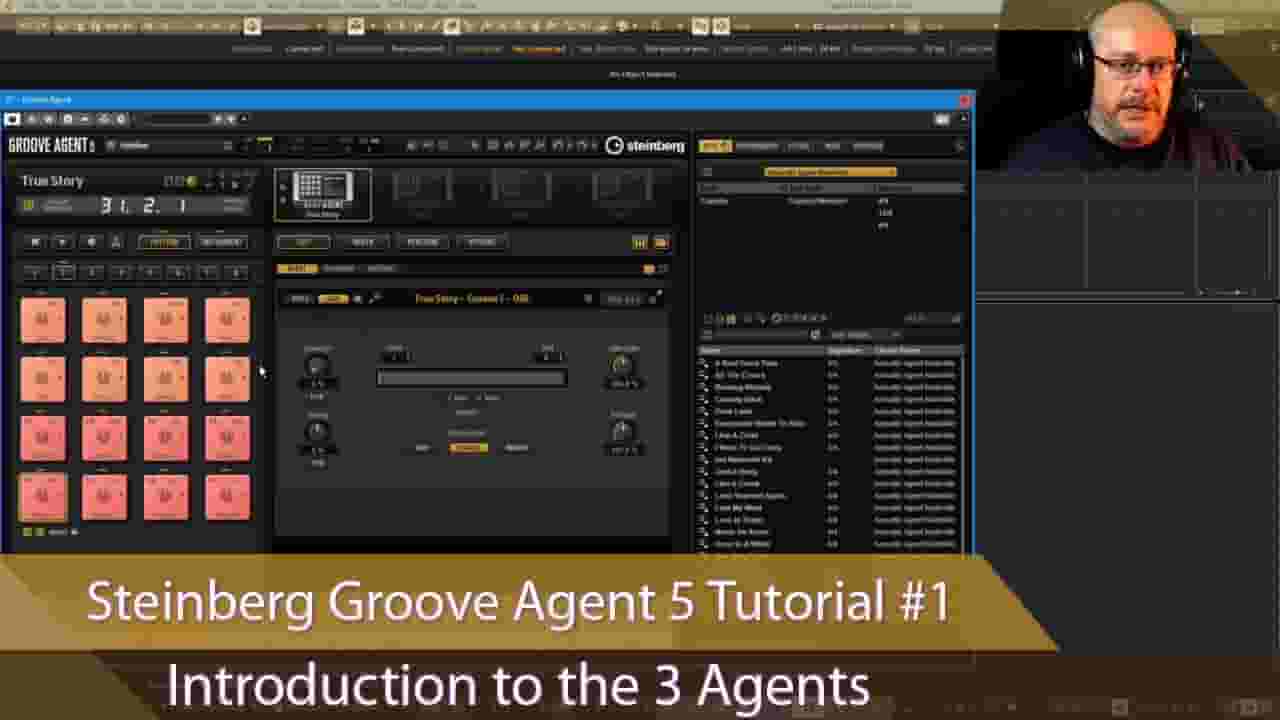Select pad group 8
The image size is (1280, 720).
[x=236, y=272]
